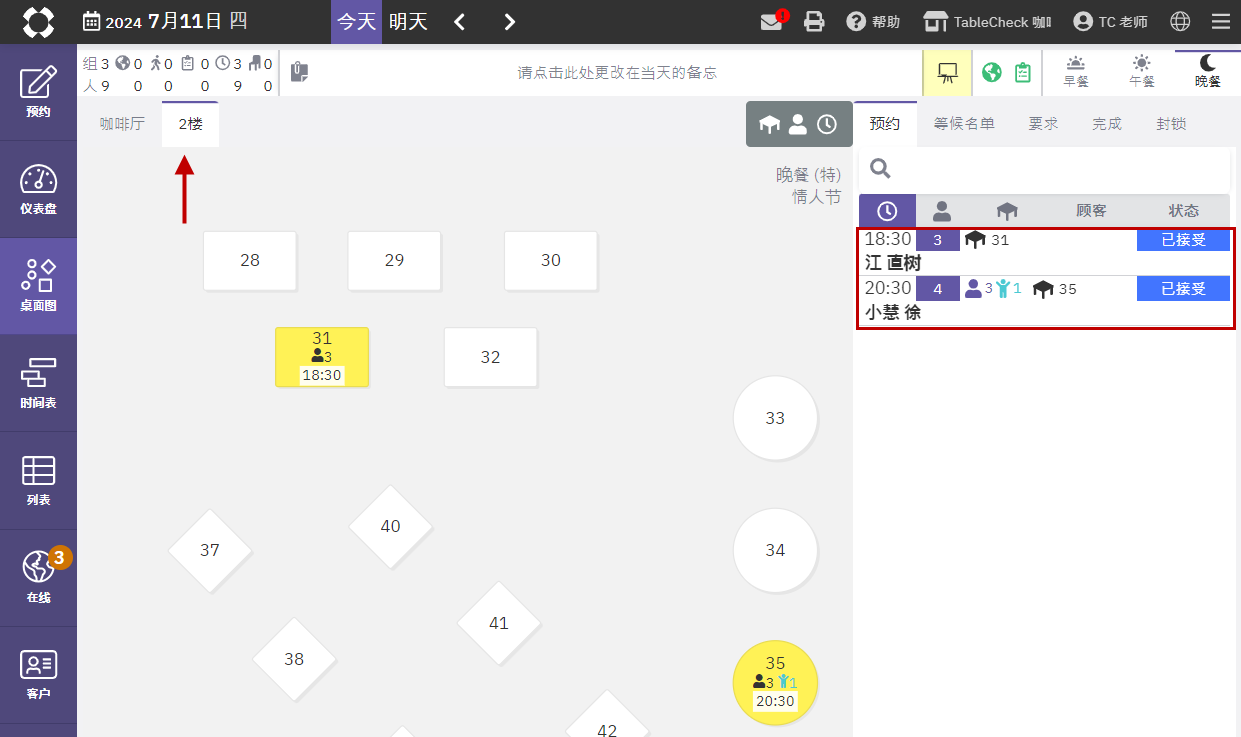Edit the day memo field 请点击此处更改在当天的备忘
This screenshot has height=737, width=1241.
617,73
